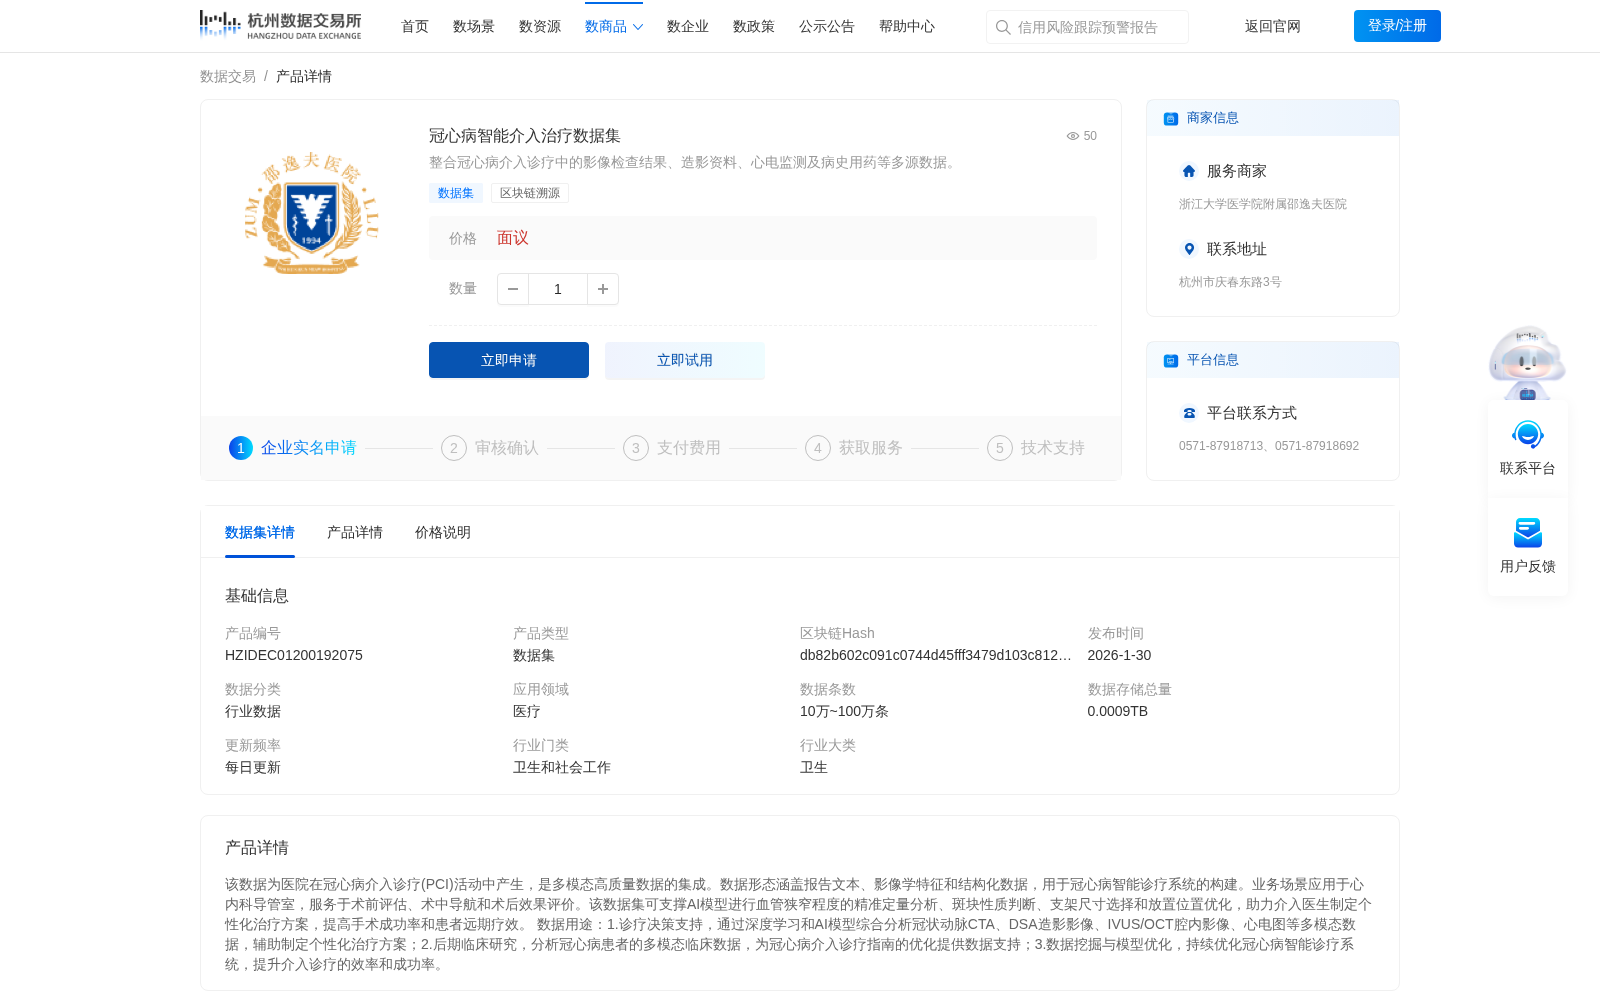Open the 数政策 nav item
This screenshot has width=1600, height=1000.
pos(754,27)
